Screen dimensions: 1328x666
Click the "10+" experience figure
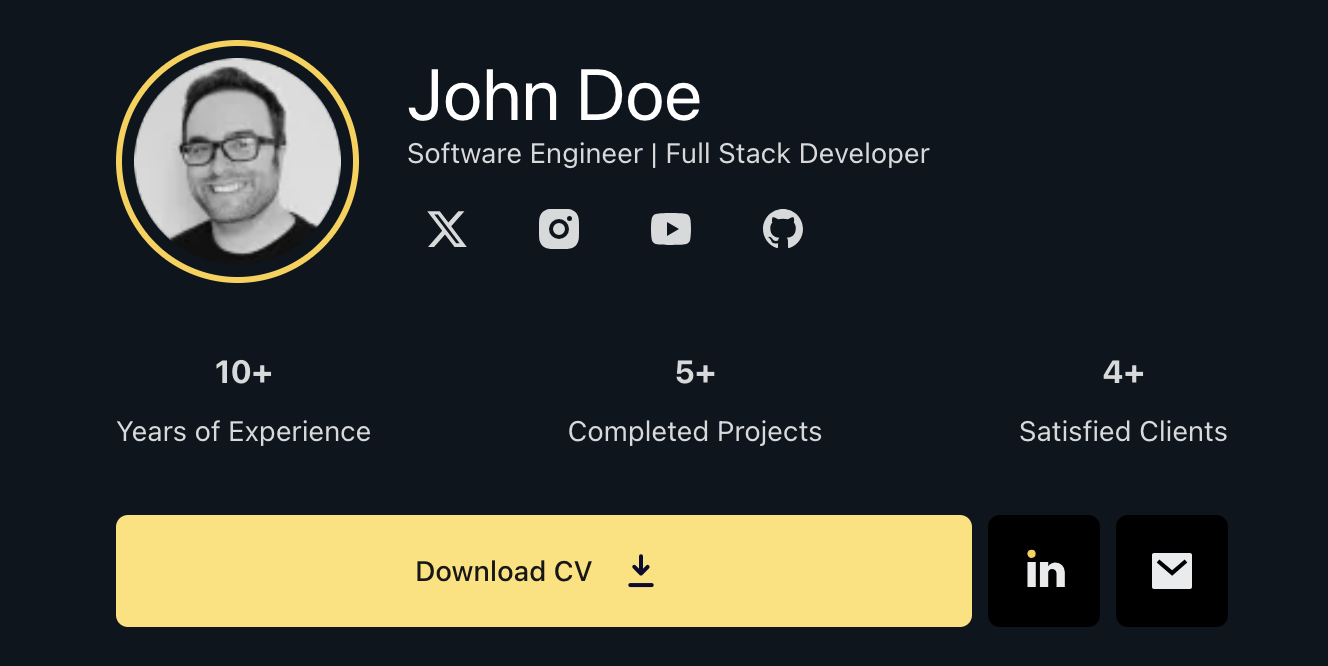(244, 373)
